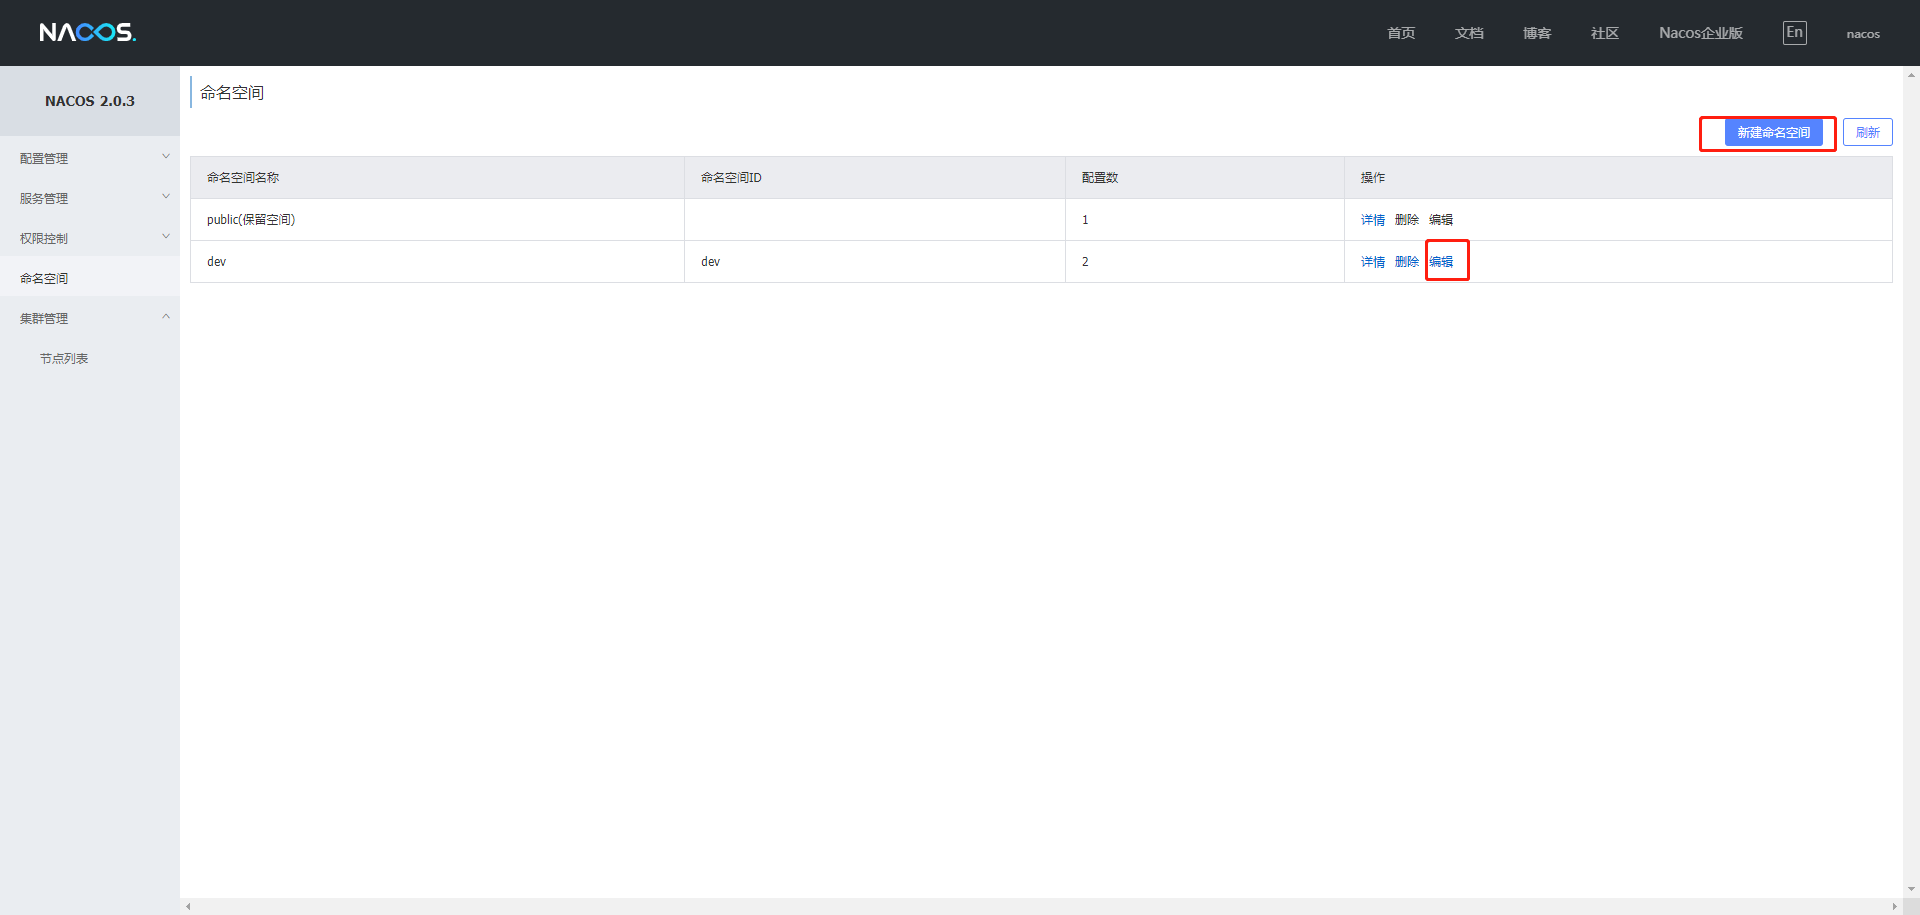Click the vertical scrollbar down arrow
The height and width of the screenshot is (915, 1920).
point(1911,889)
